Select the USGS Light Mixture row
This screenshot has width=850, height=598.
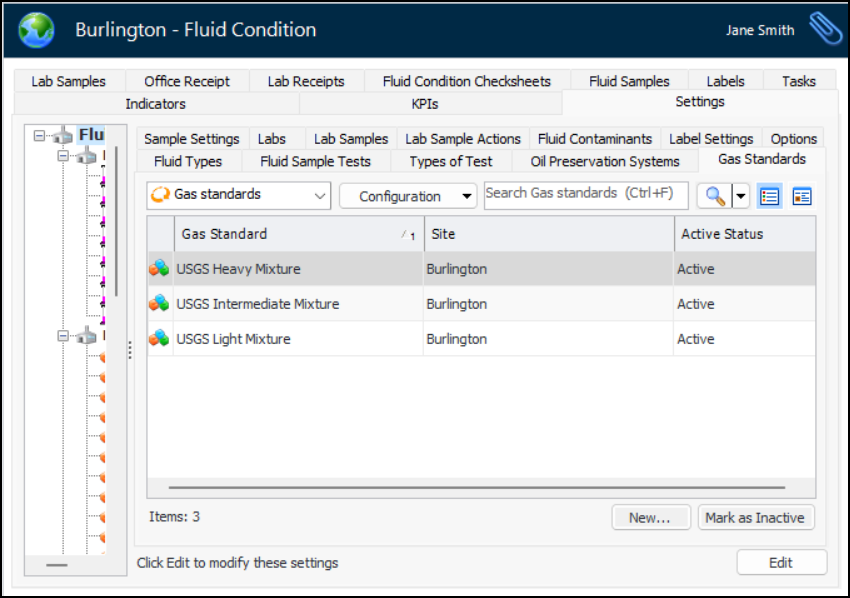tap(481, 338)
